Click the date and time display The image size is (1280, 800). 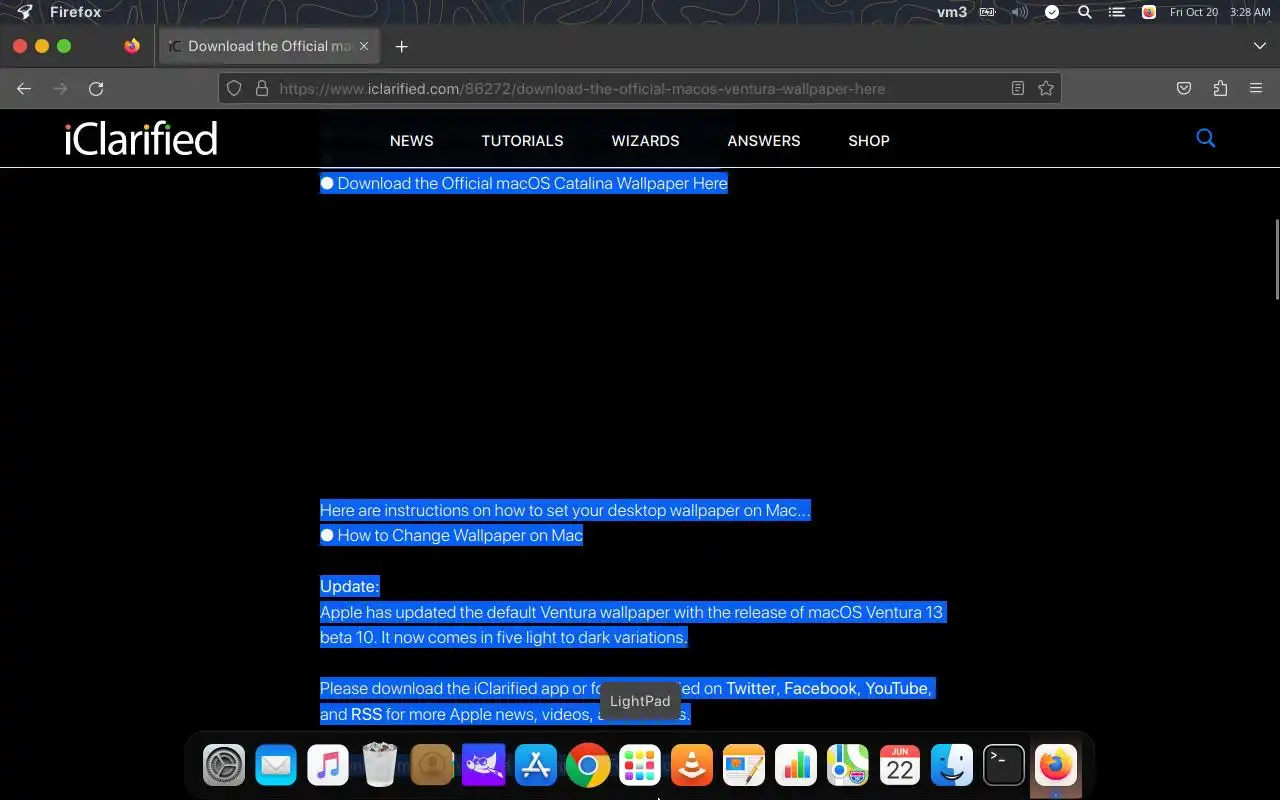1220,12
